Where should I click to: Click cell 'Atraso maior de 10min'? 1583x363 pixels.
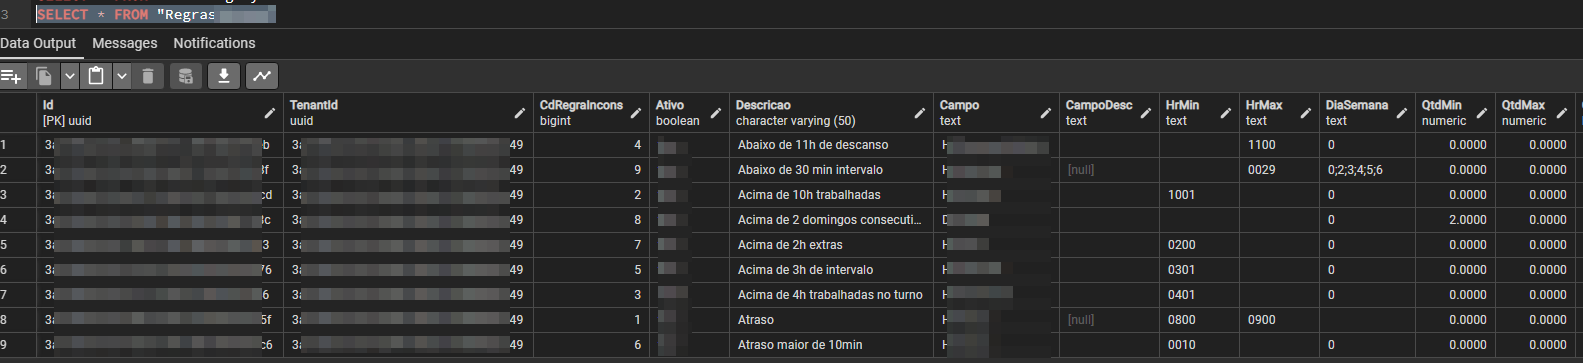tap(831, 345)
